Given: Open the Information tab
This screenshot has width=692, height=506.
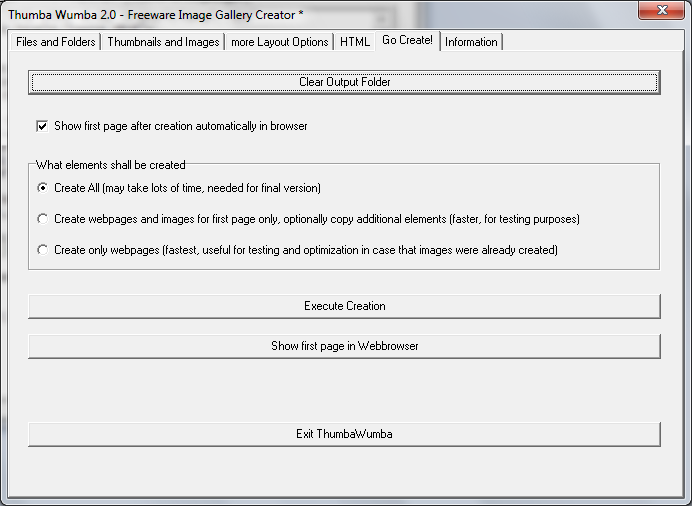Looking at the screenshot, I should coord(471,42).
